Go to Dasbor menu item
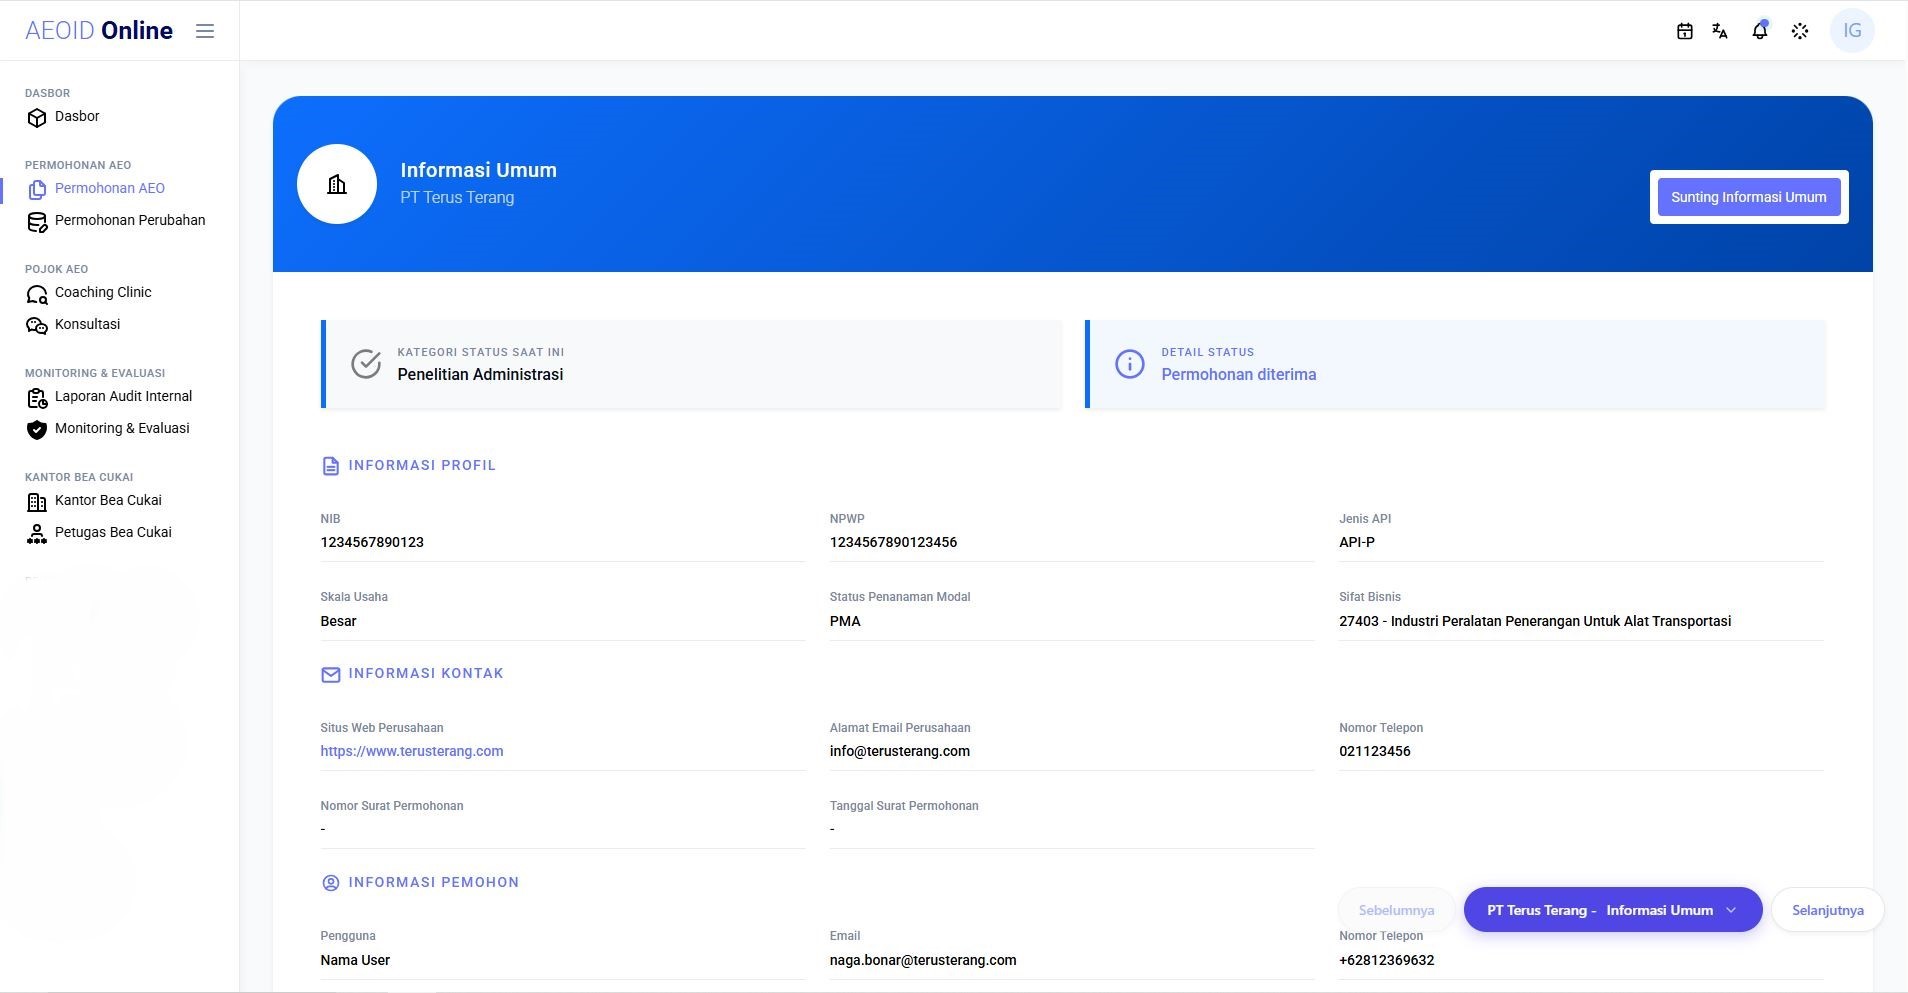1908x993 pixels. (77, 116)
